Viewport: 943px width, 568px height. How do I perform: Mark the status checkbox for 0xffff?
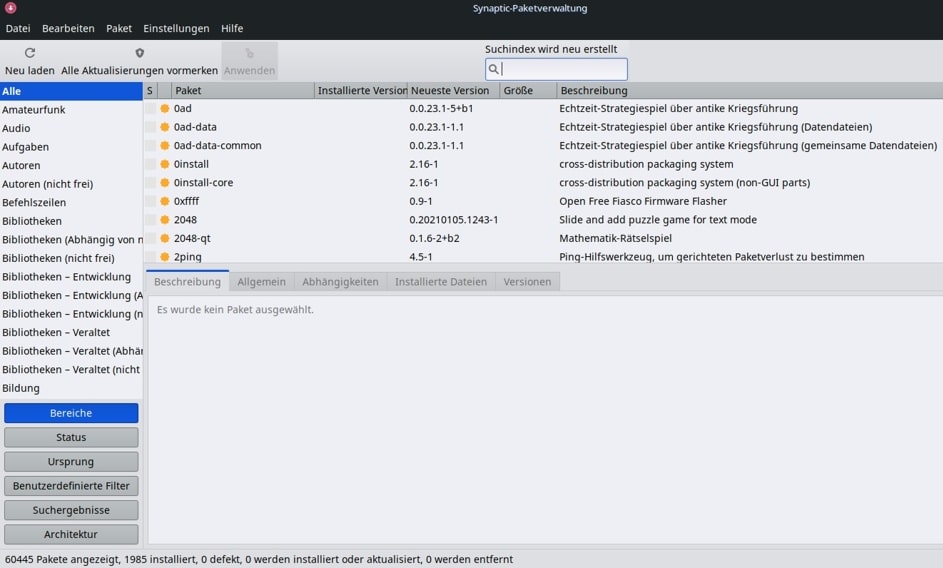151,201
